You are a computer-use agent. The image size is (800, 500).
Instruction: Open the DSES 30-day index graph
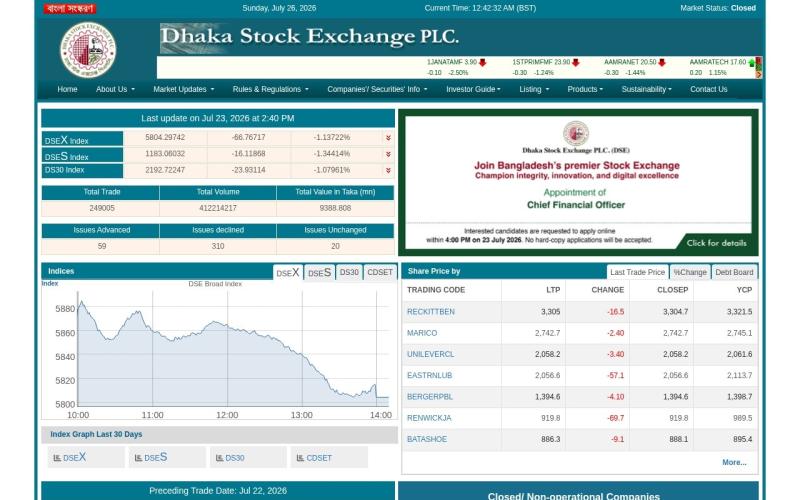[167, 457]
